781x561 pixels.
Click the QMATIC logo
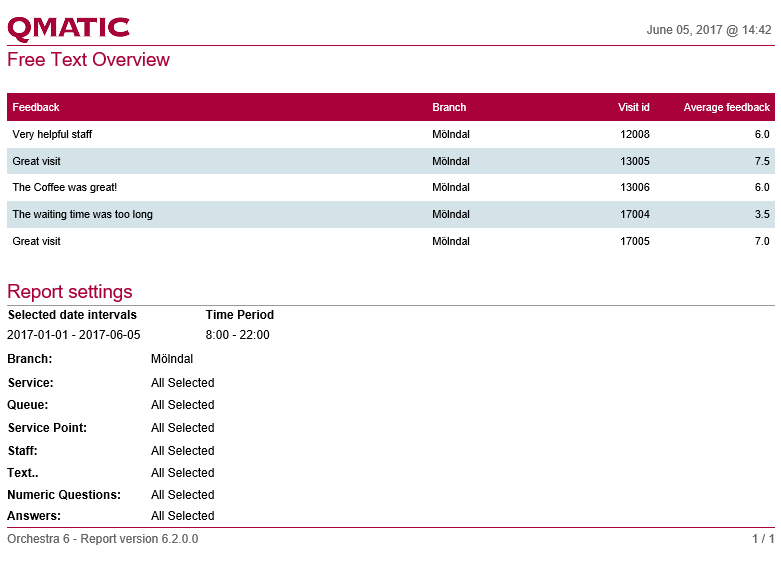[68, 27]
